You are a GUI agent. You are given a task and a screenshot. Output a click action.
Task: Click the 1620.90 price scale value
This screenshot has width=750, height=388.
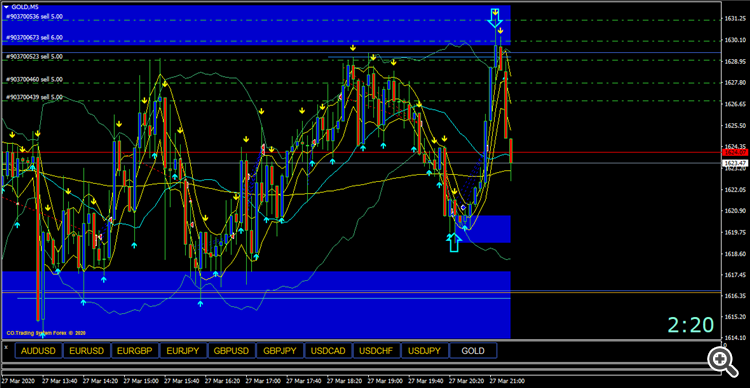tap(735, 211)
